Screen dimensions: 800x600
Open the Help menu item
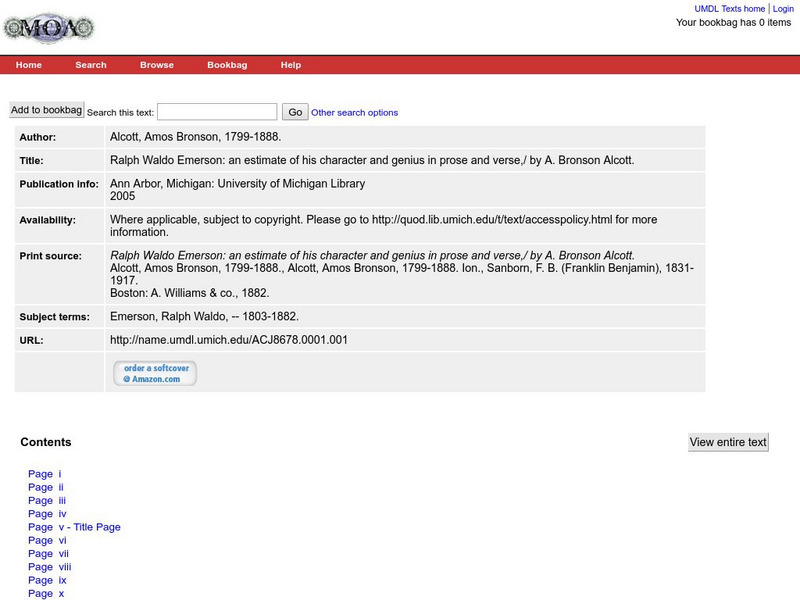pos(291,65)
